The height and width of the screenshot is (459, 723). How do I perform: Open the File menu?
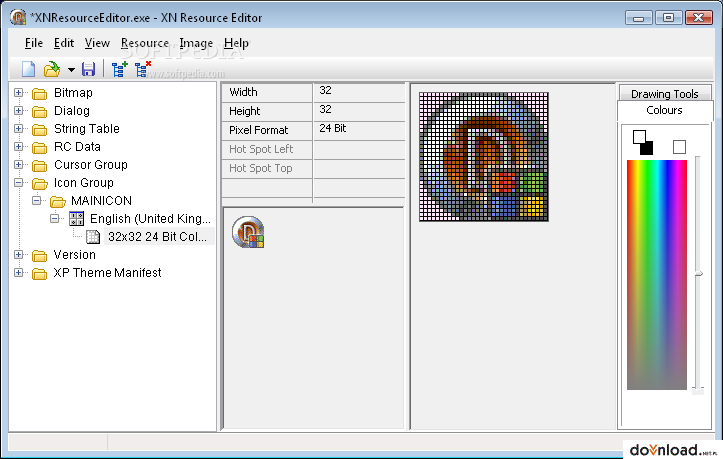pos(34,43)
